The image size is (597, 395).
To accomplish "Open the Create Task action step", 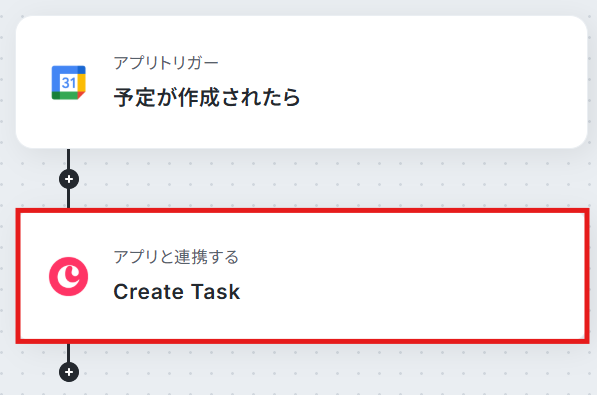I will tap(302, 276).
